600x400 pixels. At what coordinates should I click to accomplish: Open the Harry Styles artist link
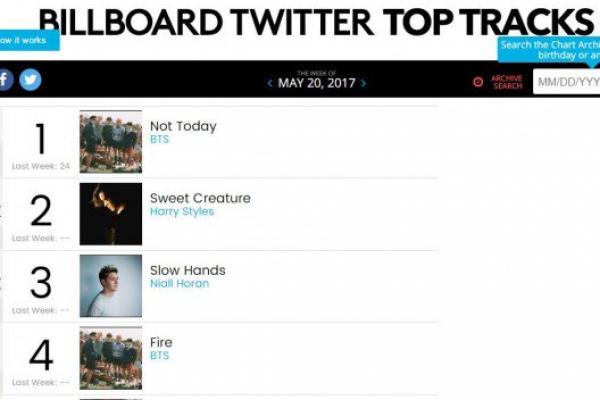coord(182,212)
